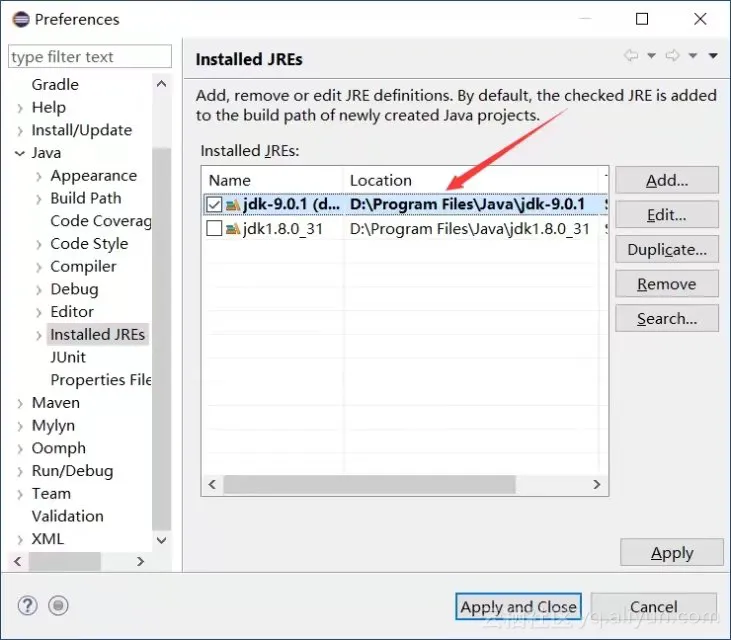
Task: Expand the Code Style node
Action: click(x=39, y=245)
